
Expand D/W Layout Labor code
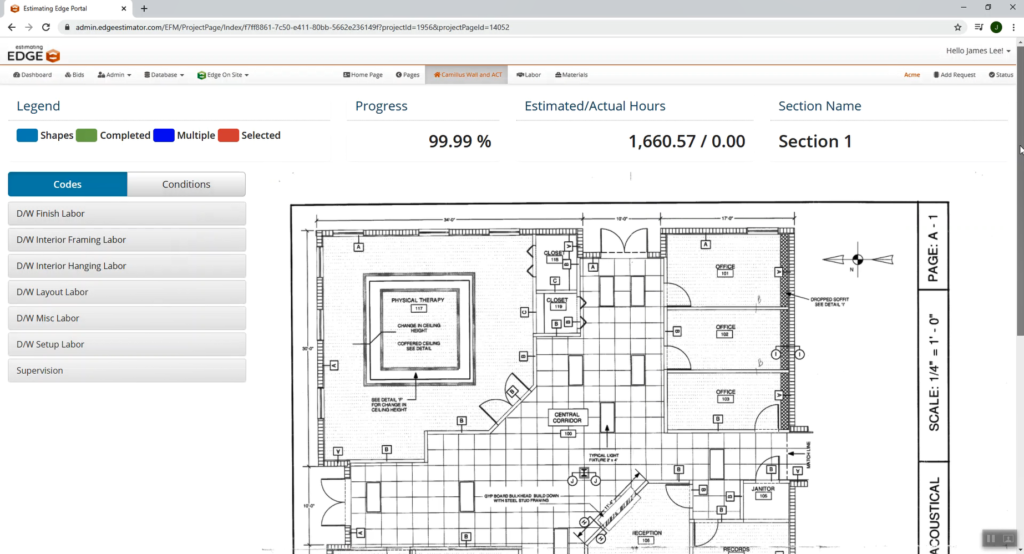(127, 292)
